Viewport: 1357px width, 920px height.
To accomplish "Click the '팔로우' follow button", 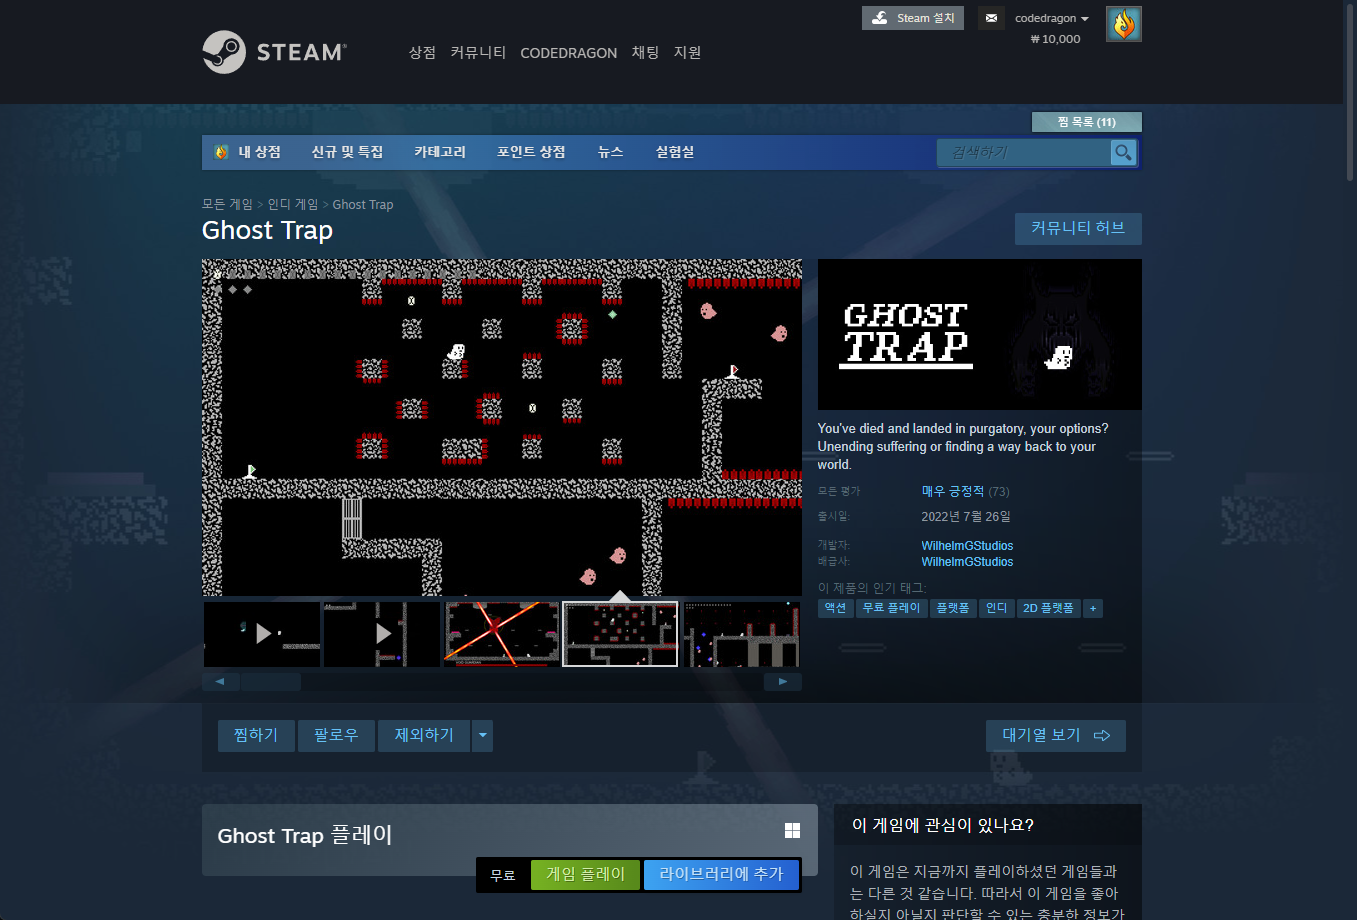I will [x=336, y=735].
